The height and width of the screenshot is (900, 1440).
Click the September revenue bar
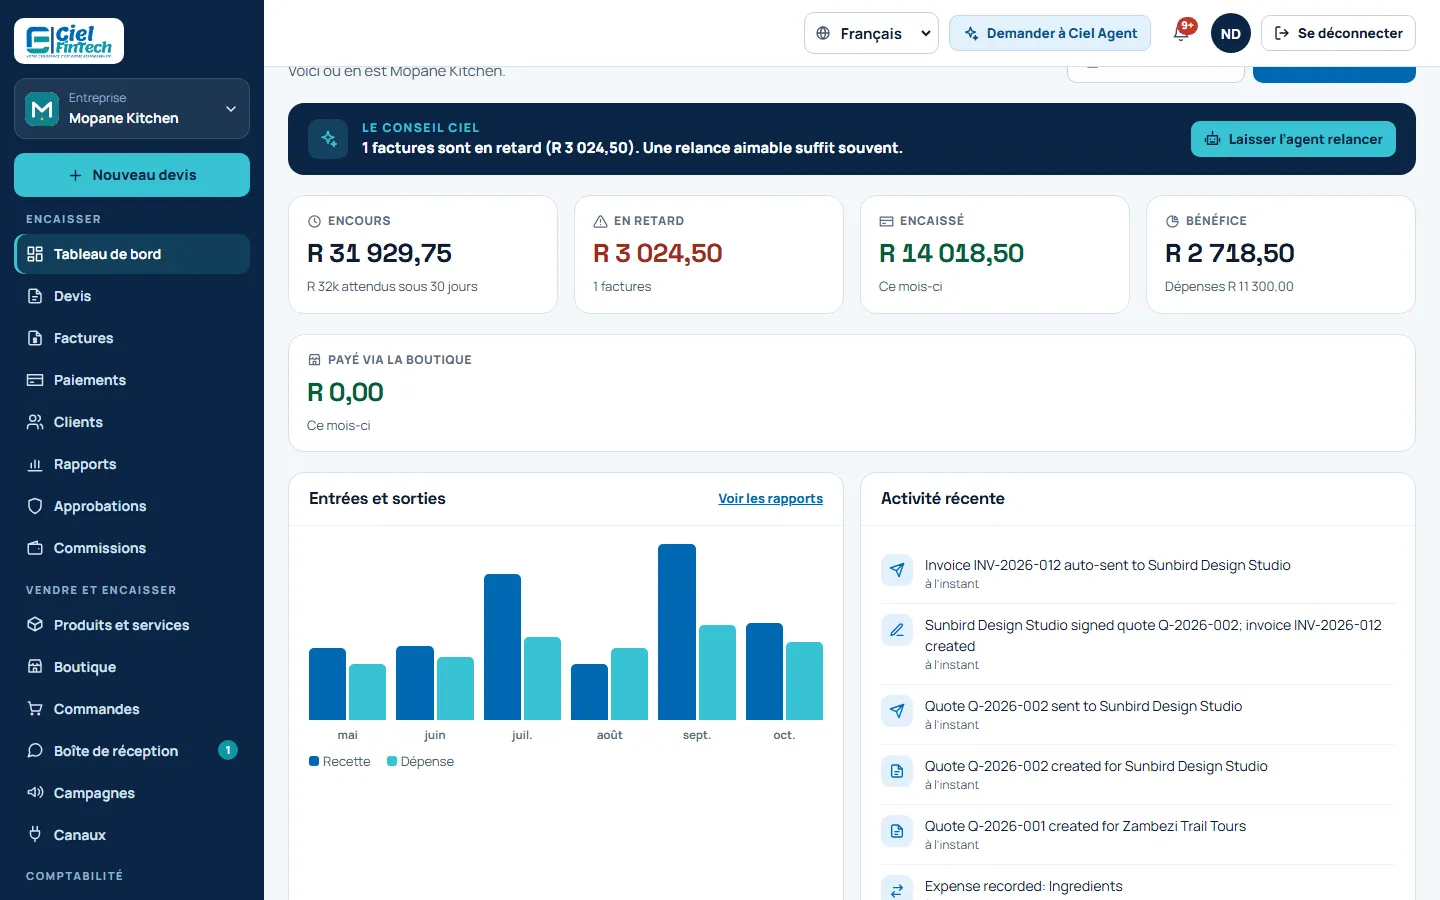(677, 632)
